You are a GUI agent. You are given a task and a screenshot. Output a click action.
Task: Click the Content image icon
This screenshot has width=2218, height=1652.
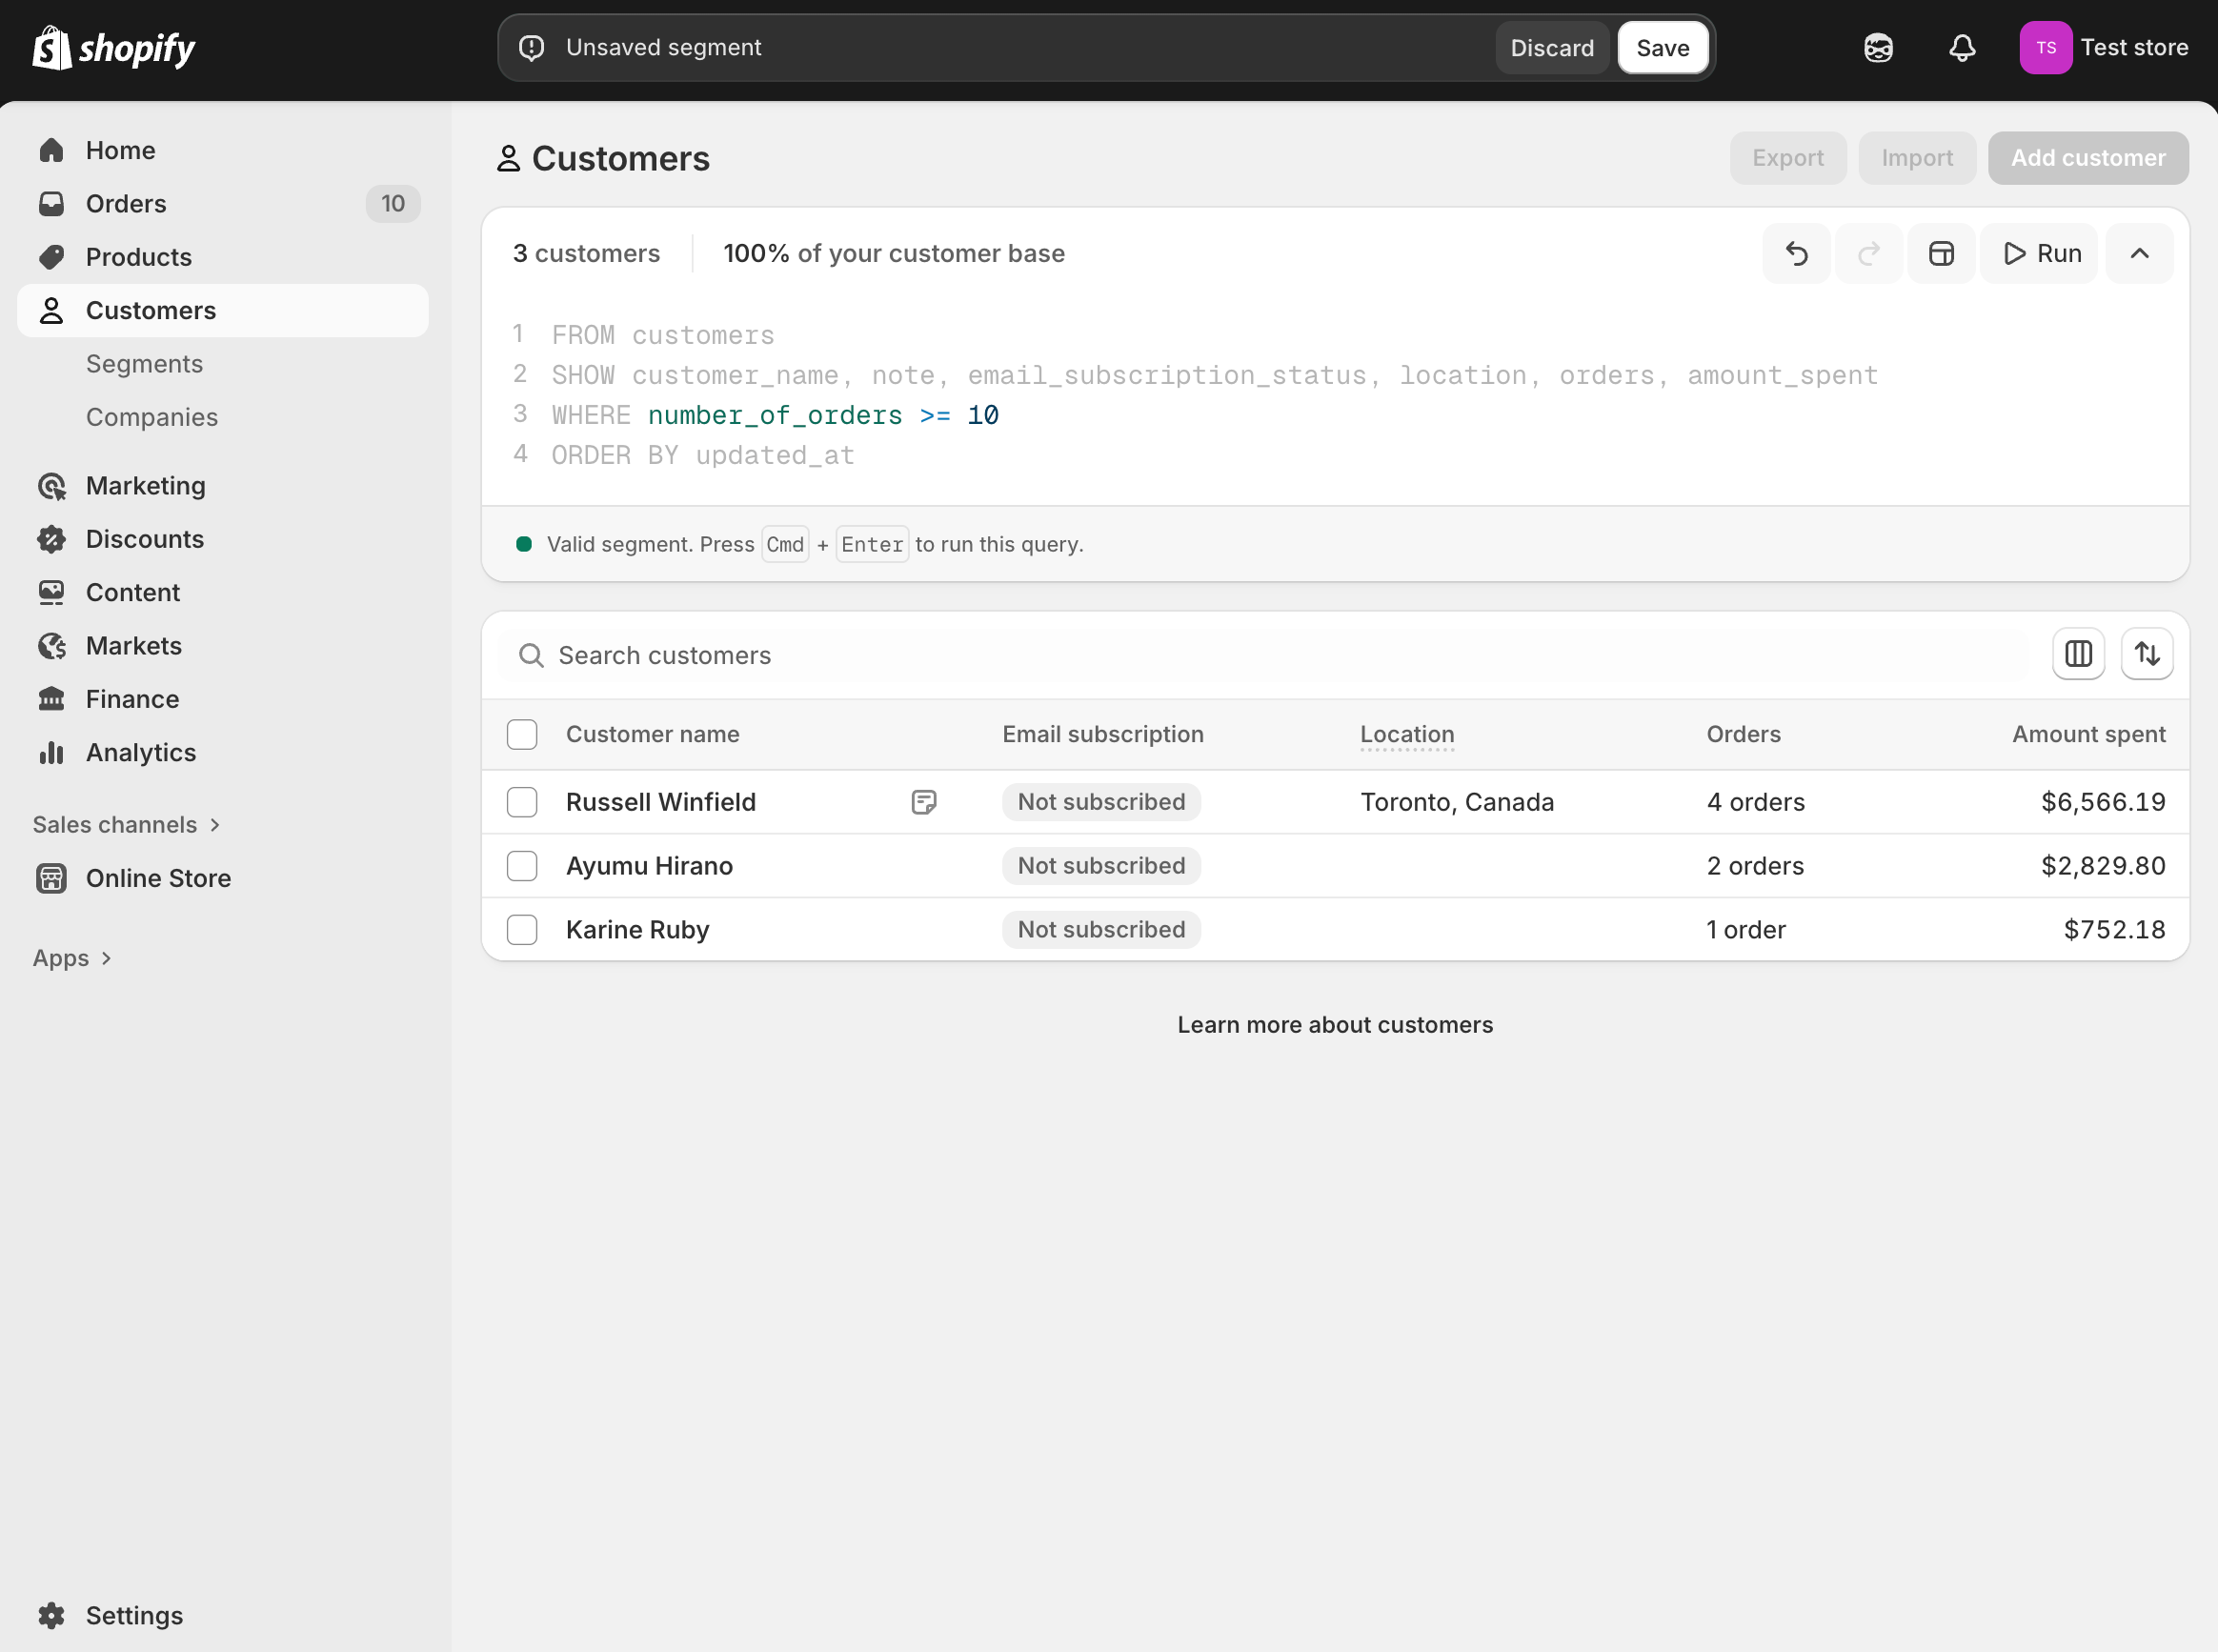click(52, 592)
